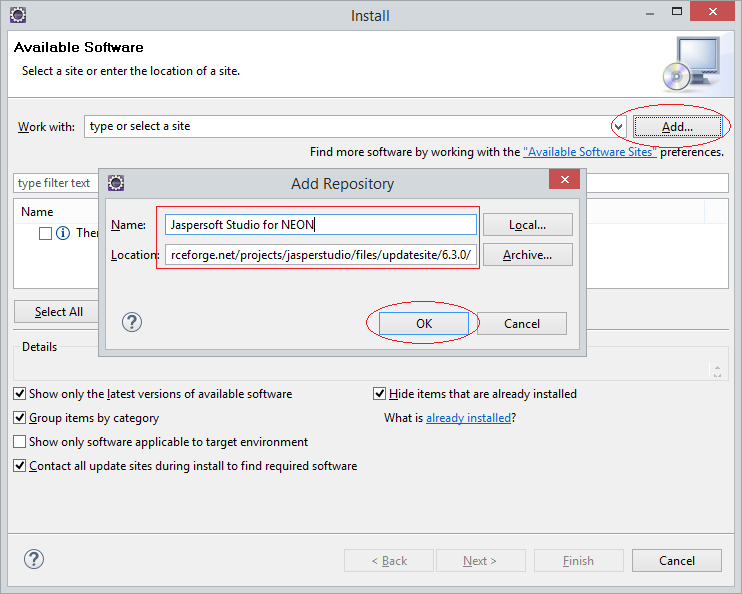Expand the Work with site dropdown arrow

(x=618, y=127)
